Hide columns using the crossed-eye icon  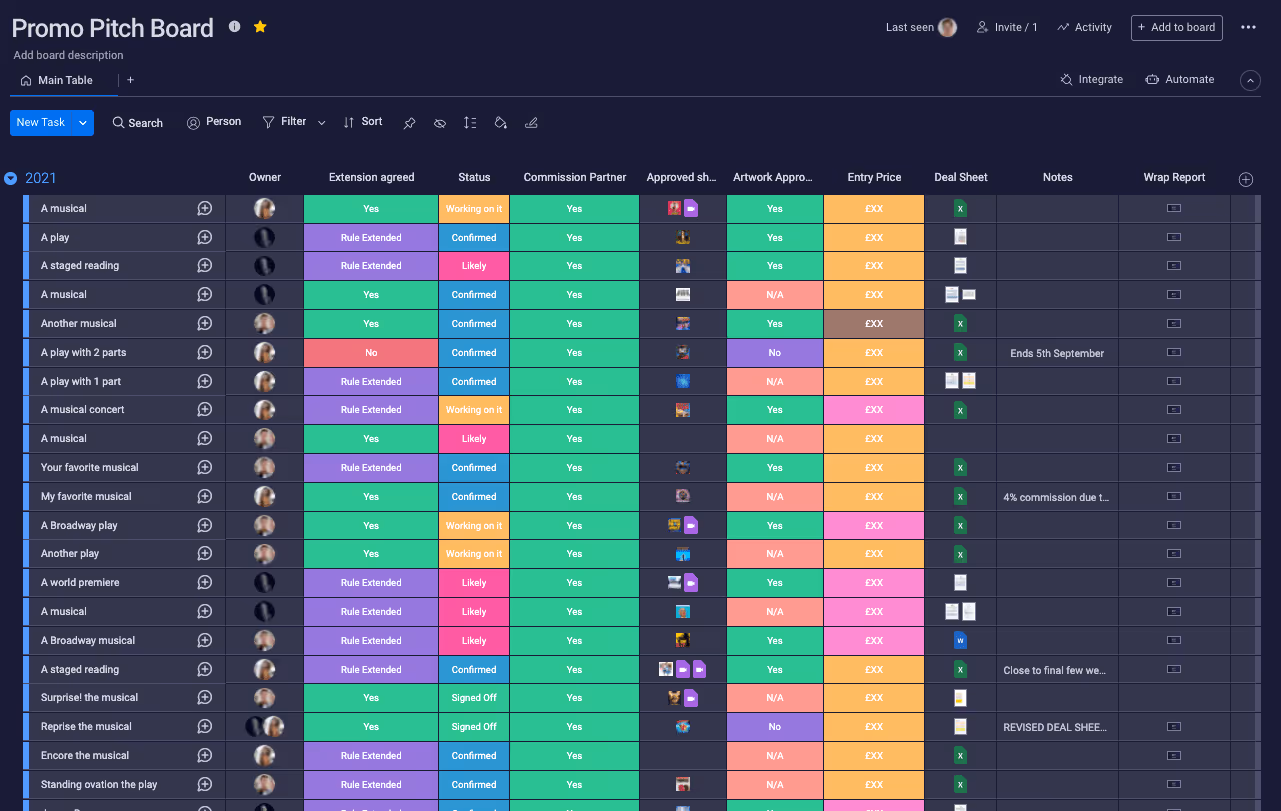[439, 122]
